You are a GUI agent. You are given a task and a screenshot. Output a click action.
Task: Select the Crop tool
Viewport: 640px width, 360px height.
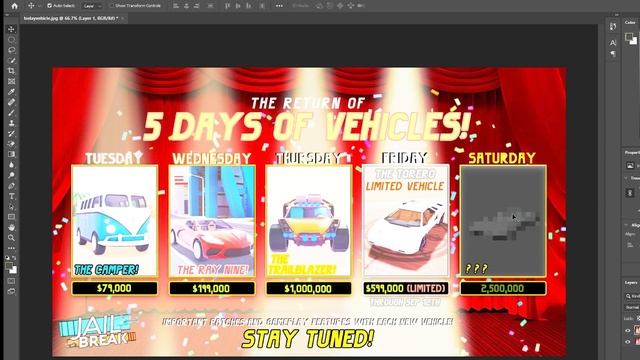coord(11,71)
